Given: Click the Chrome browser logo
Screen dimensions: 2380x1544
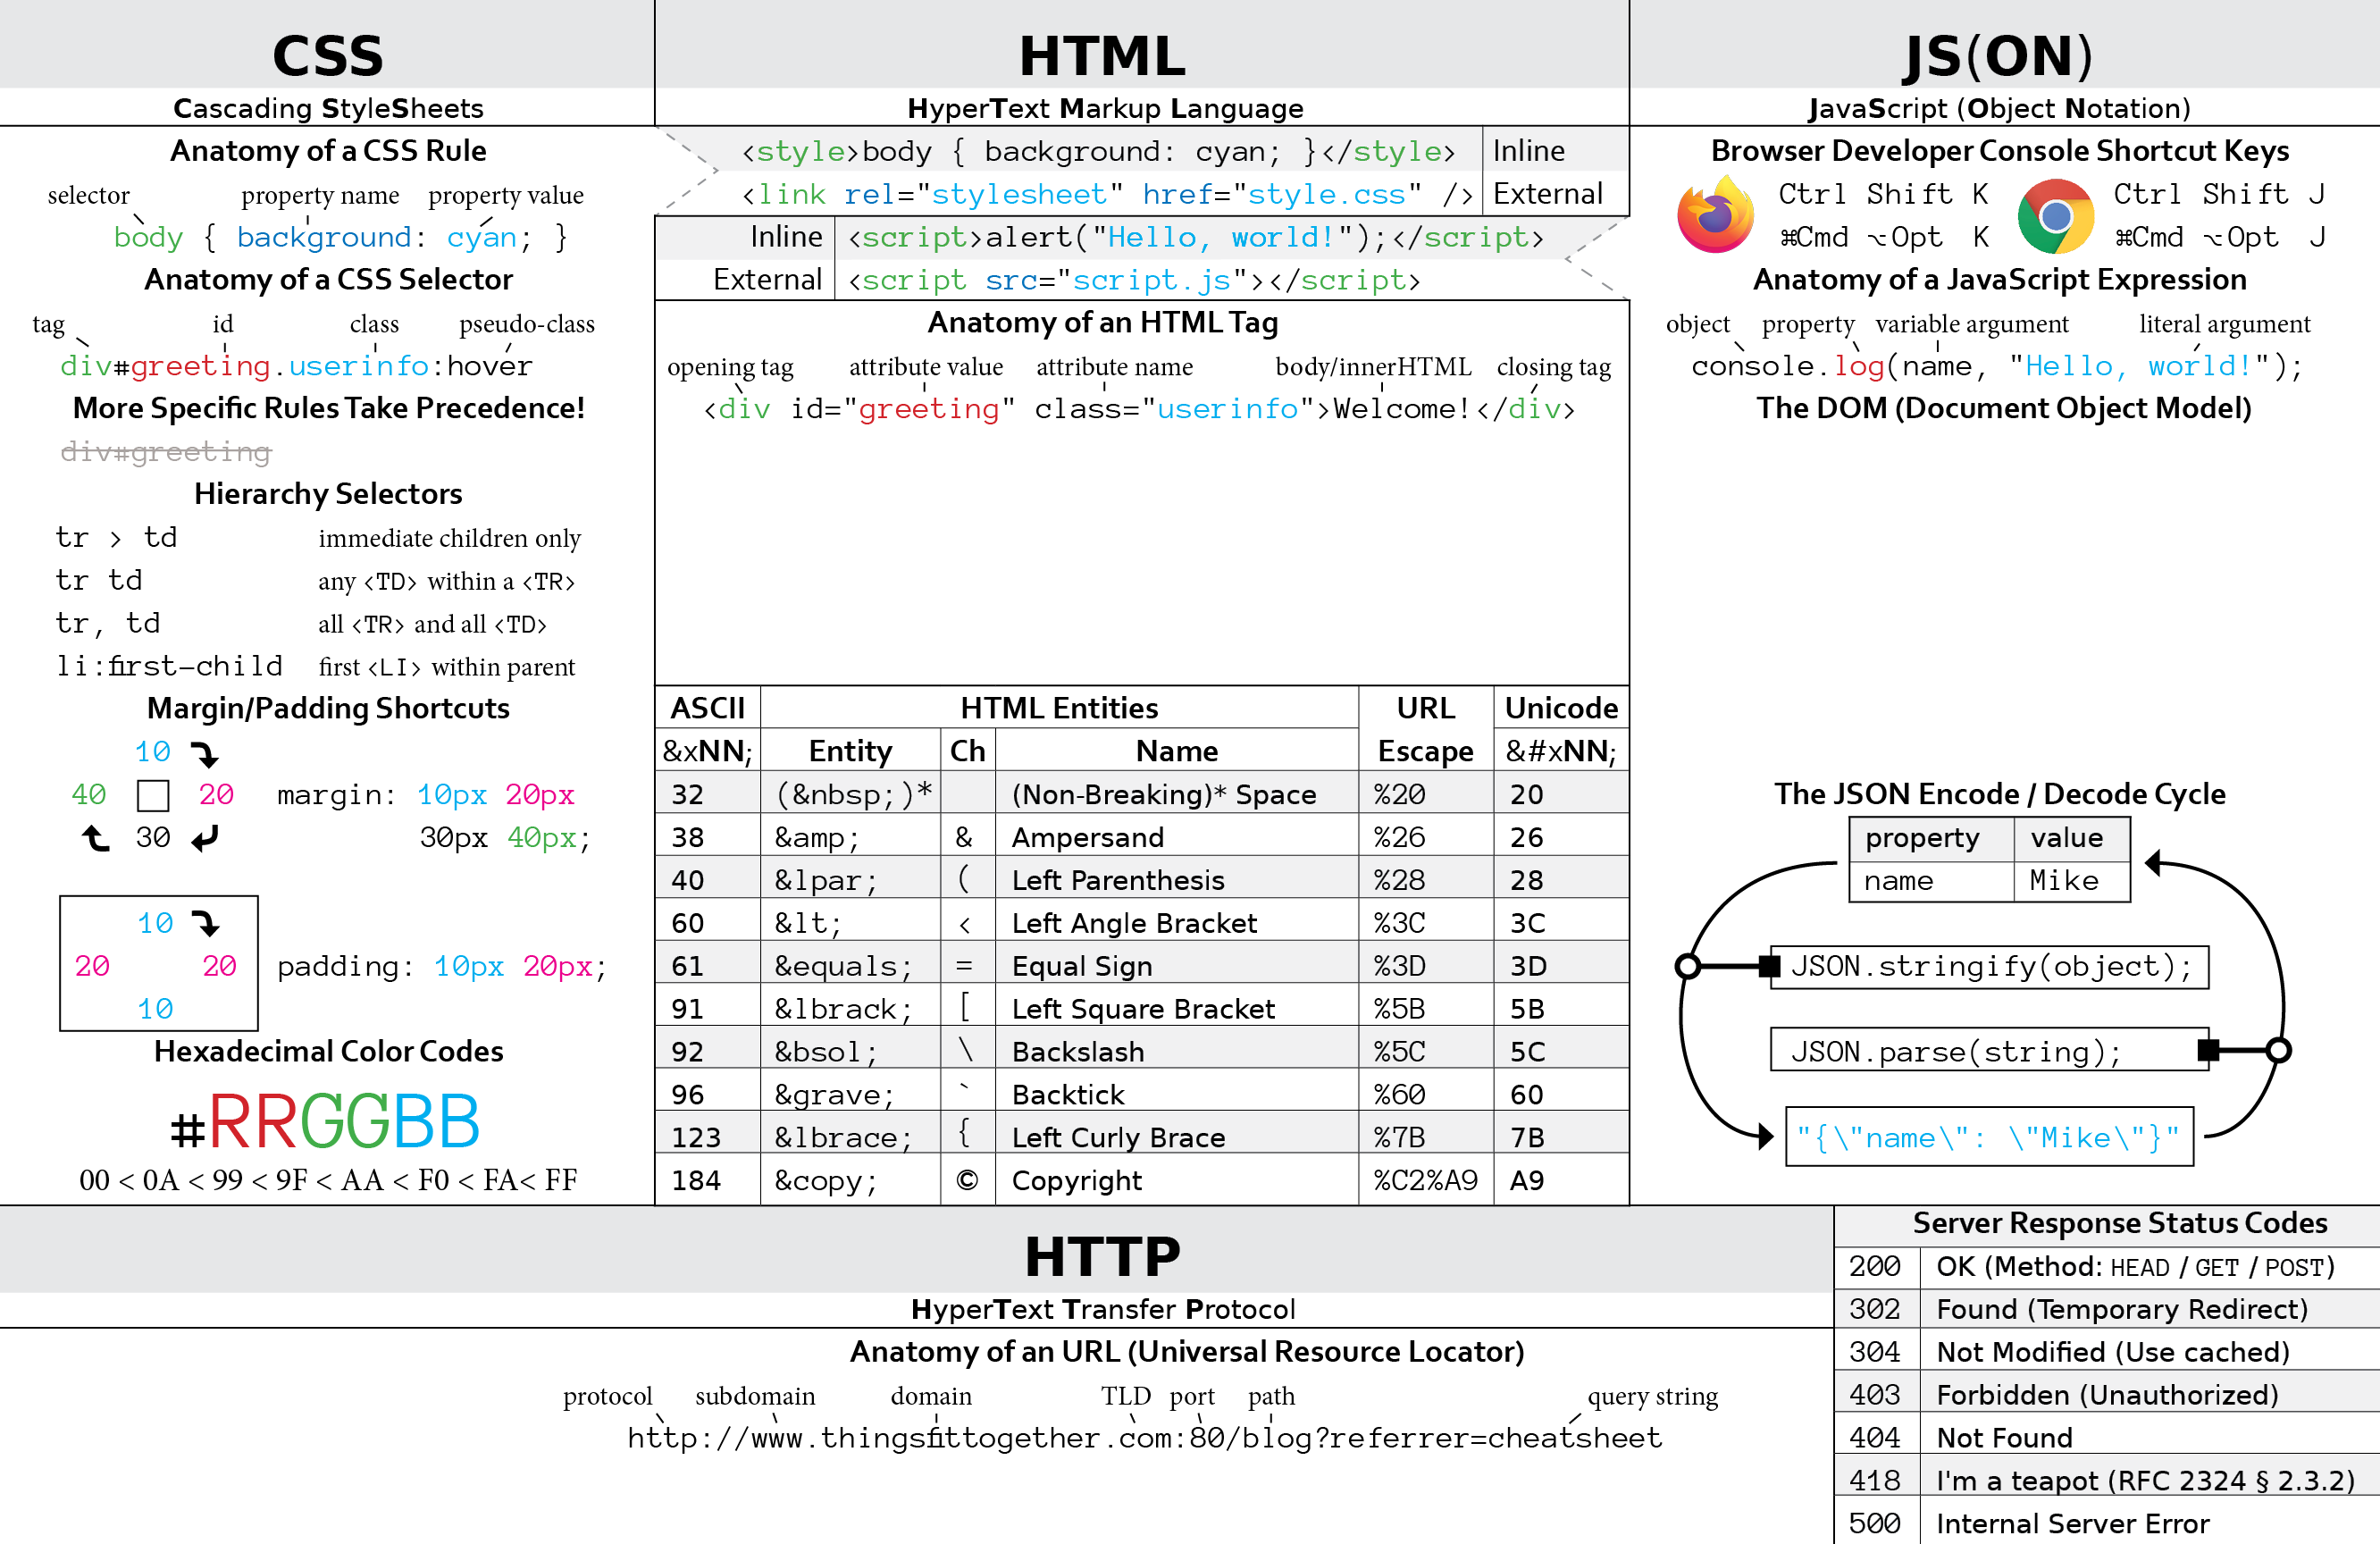Looking at the screenshot, I should pyautogui.click(x=2055, y=216).
